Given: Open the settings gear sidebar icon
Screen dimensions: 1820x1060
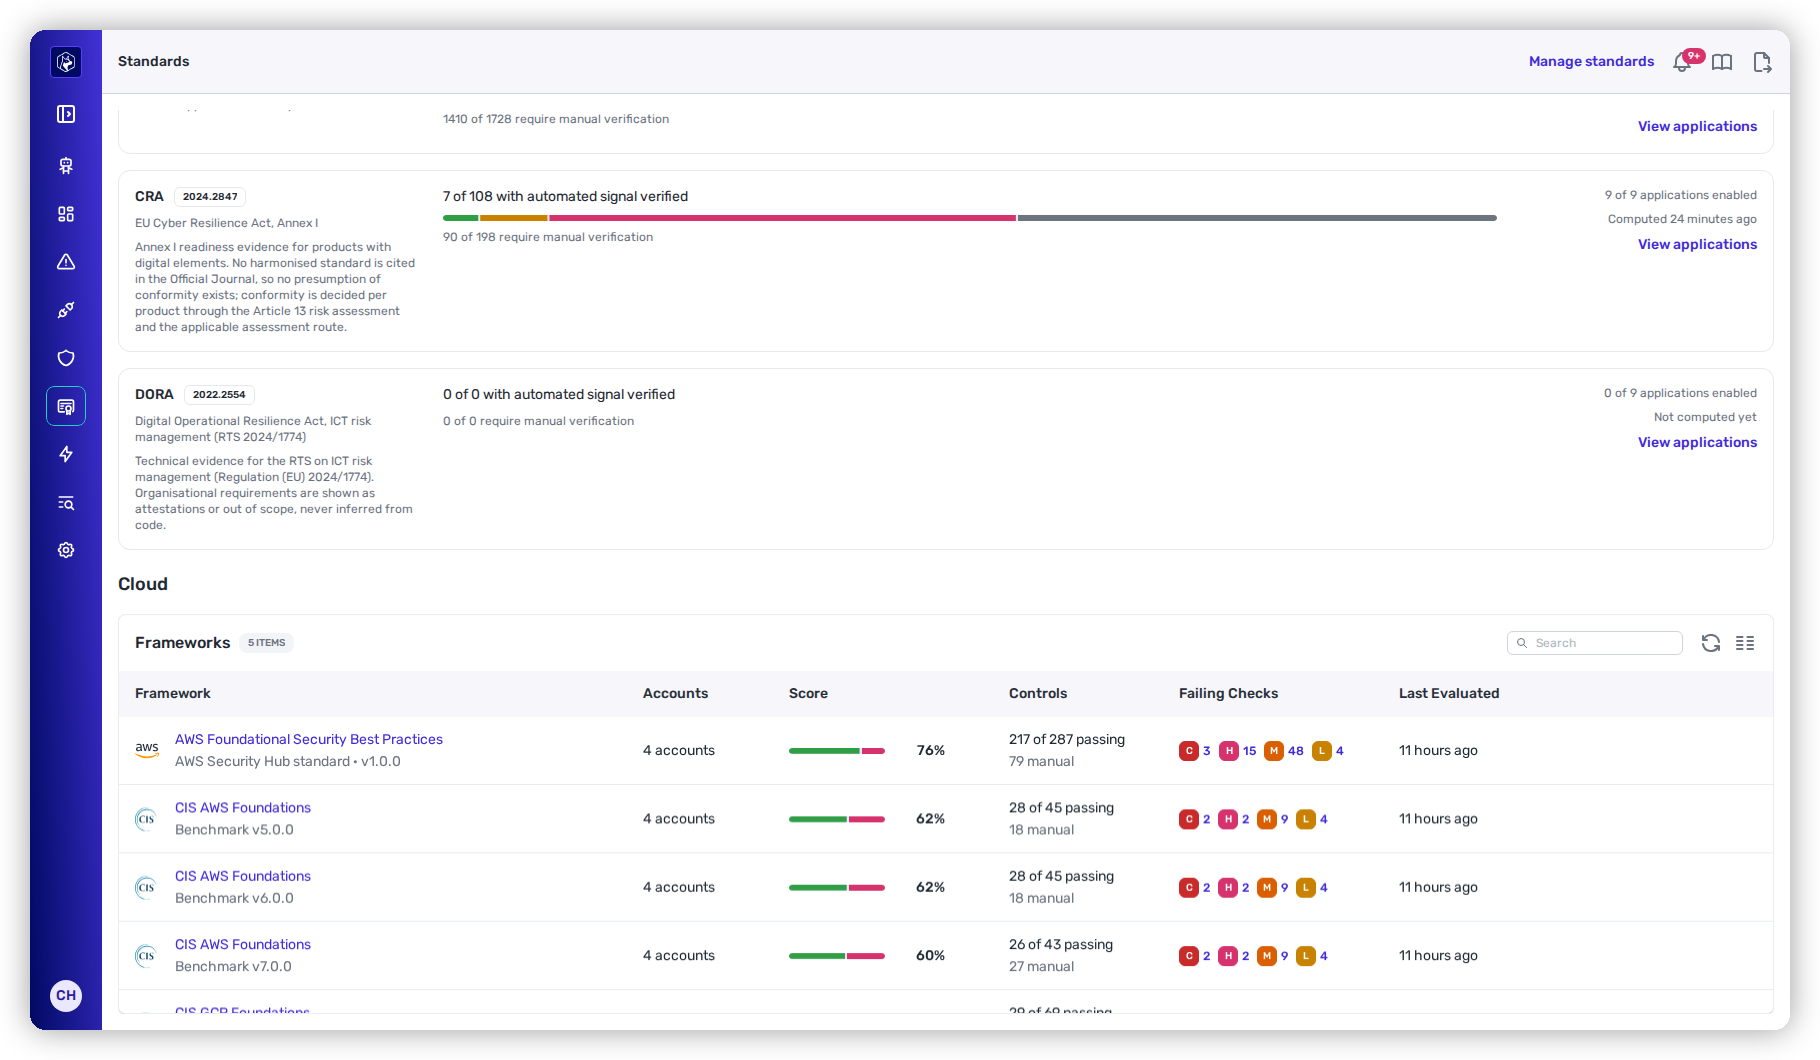Looking at the screenshot, I should (66, 550).
